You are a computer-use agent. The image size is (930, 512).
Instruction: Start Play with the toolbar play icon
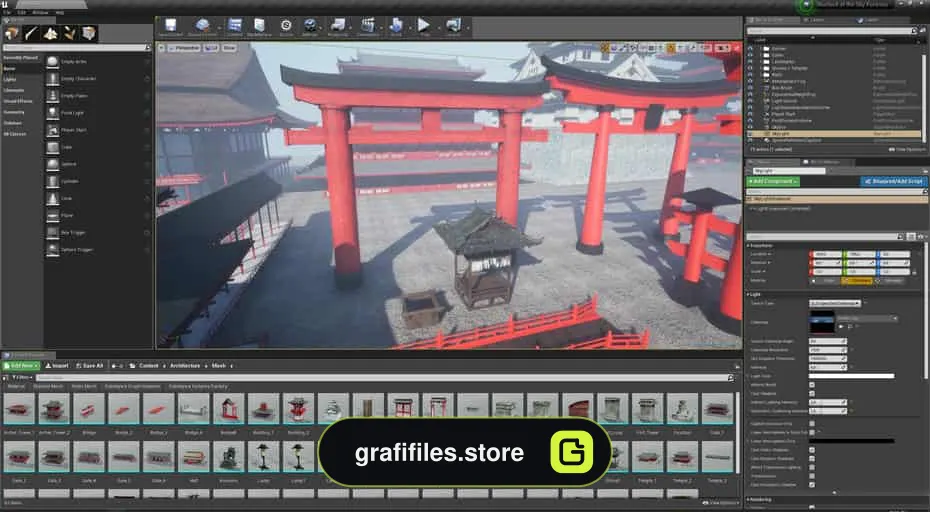pyautogui.click(x=423, y=27)
